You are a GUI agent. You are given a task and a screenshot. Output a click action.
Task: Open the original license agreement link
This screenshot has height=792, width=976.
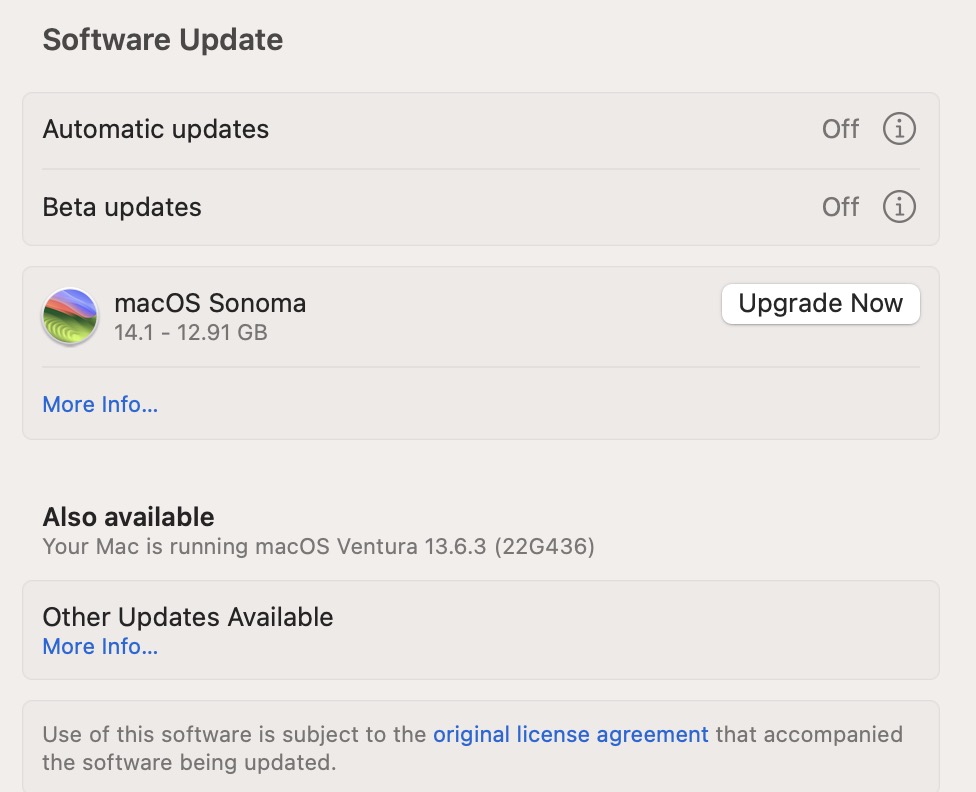[x=570, y=735]
